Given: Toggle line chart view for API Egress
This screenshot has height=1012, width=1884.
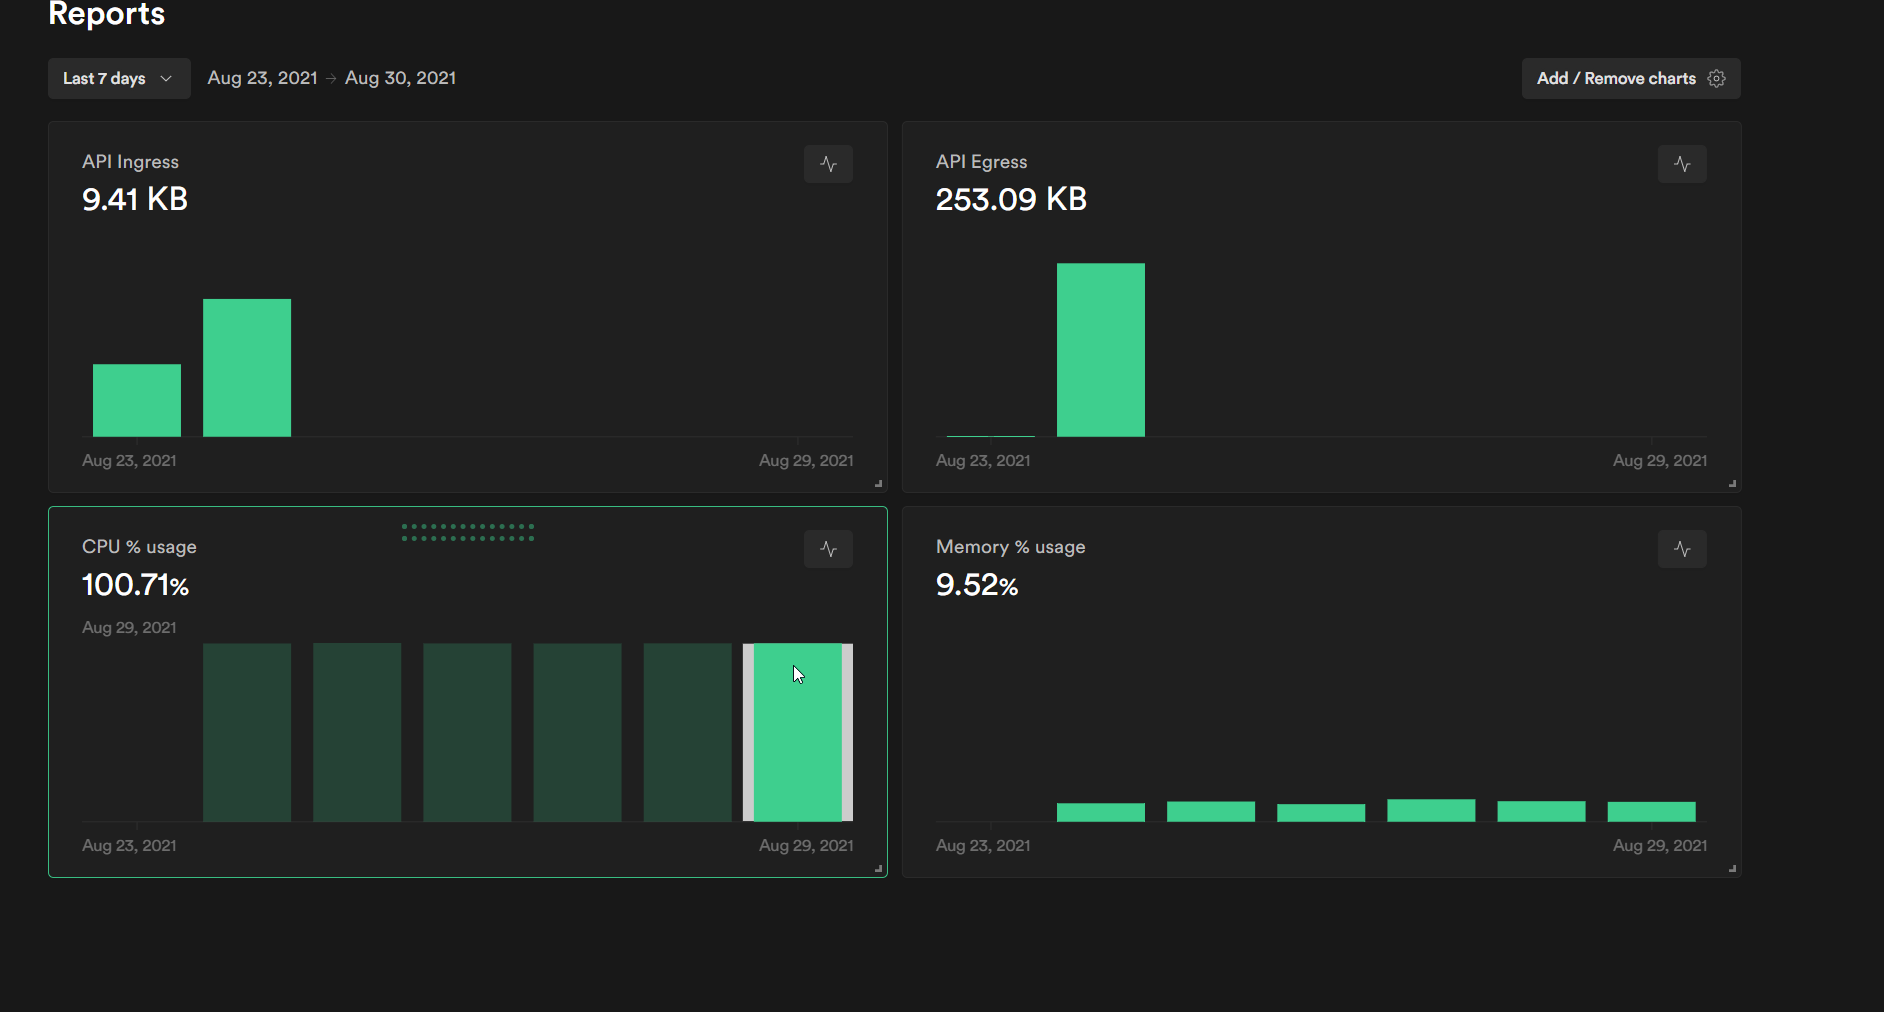Looking at the screenshot, I should pyautogui.click(x=1682, y=164).
